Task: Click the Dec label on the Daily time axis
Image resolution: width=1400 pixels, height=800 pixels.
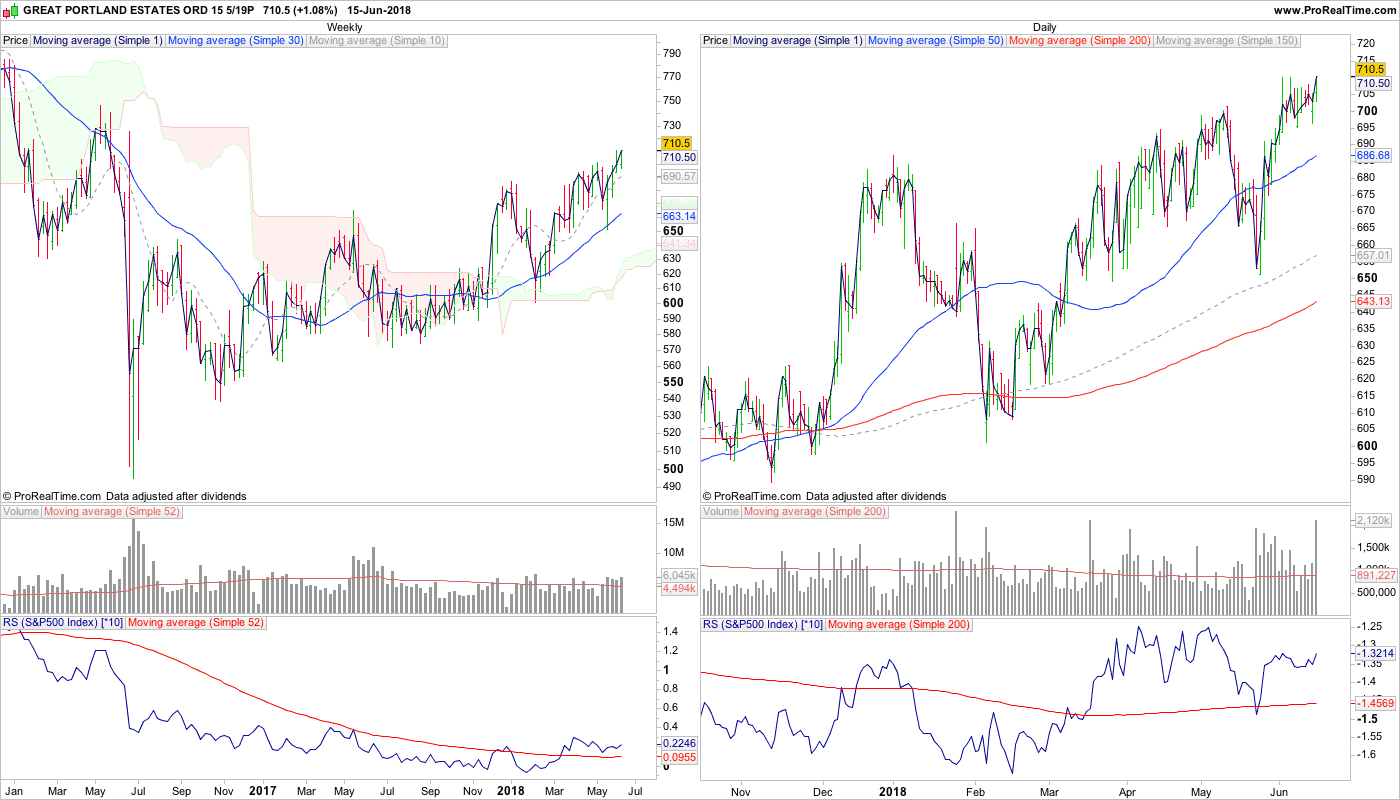Action: (823, 791)
